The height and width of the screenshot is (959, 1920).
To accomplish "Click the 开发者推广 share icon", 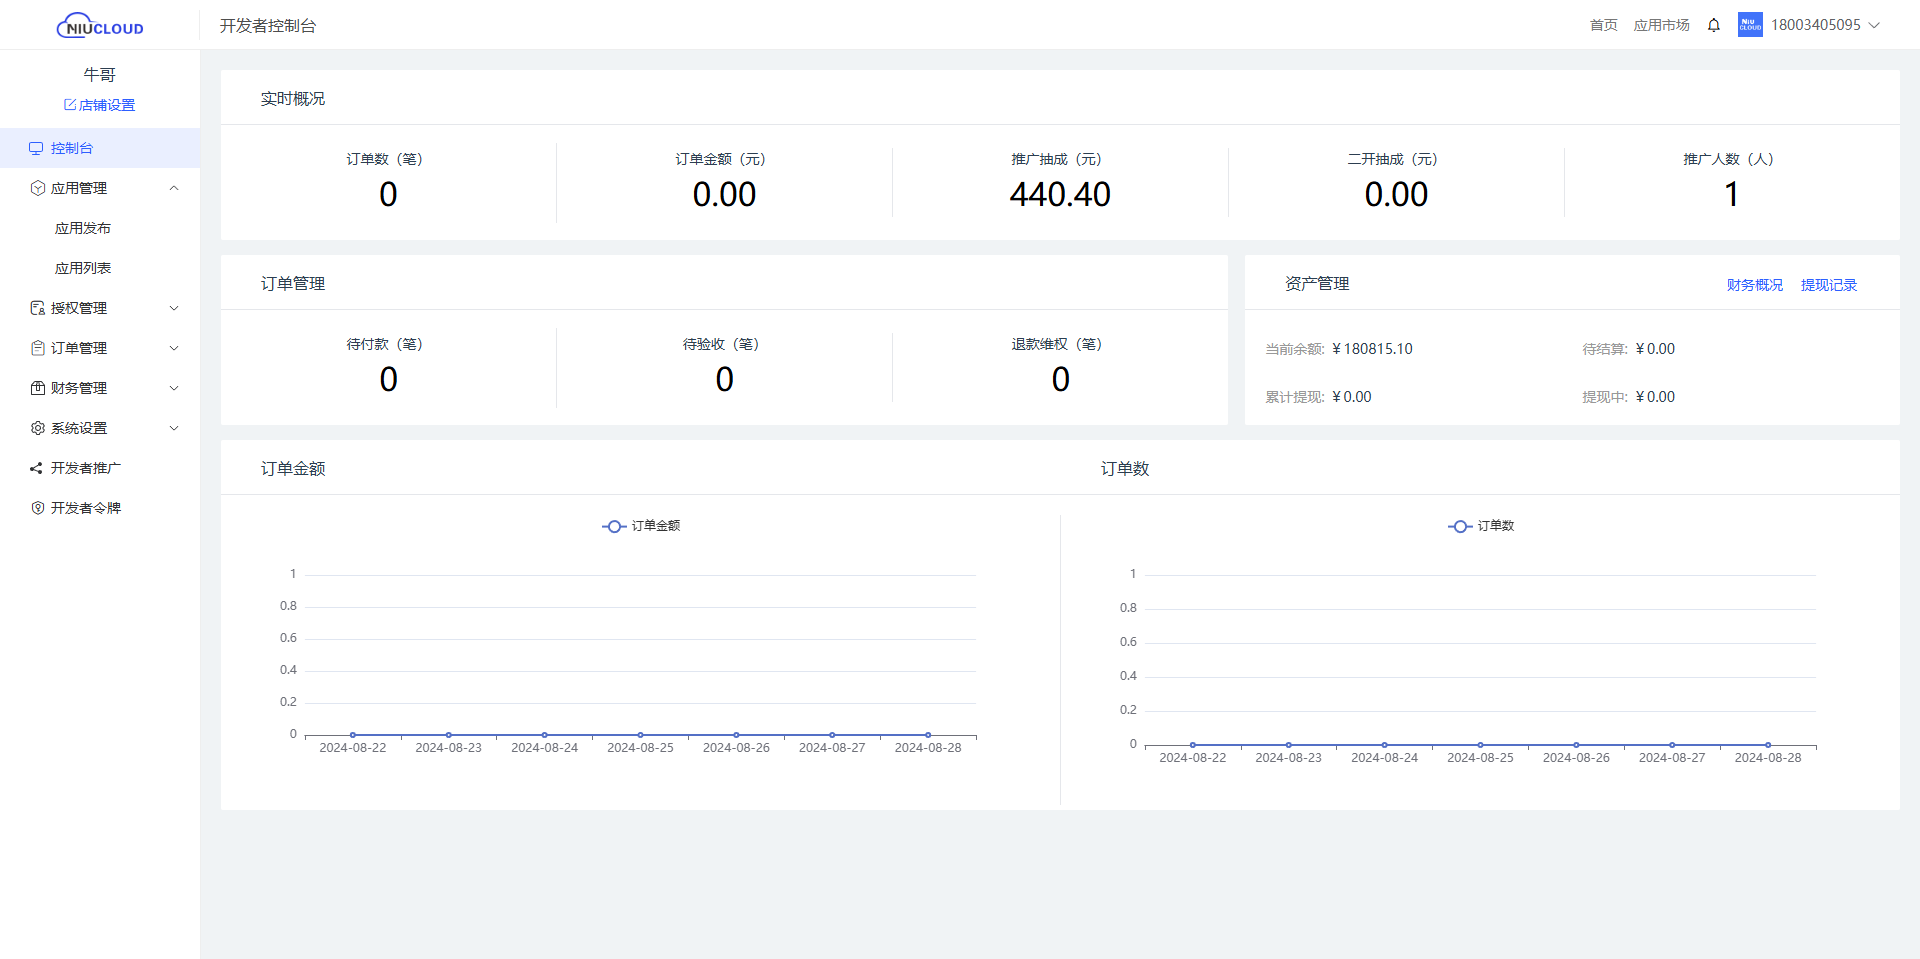I will tap(37, 468).
